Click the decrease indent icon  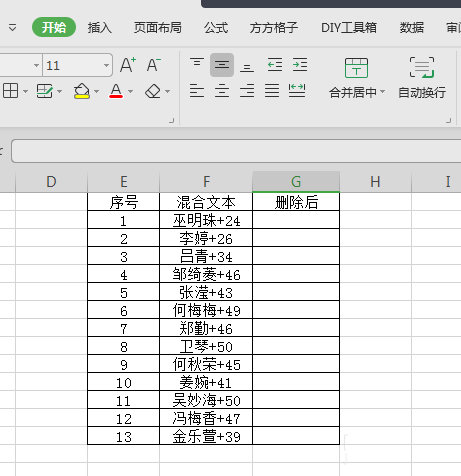click(275, 65)
